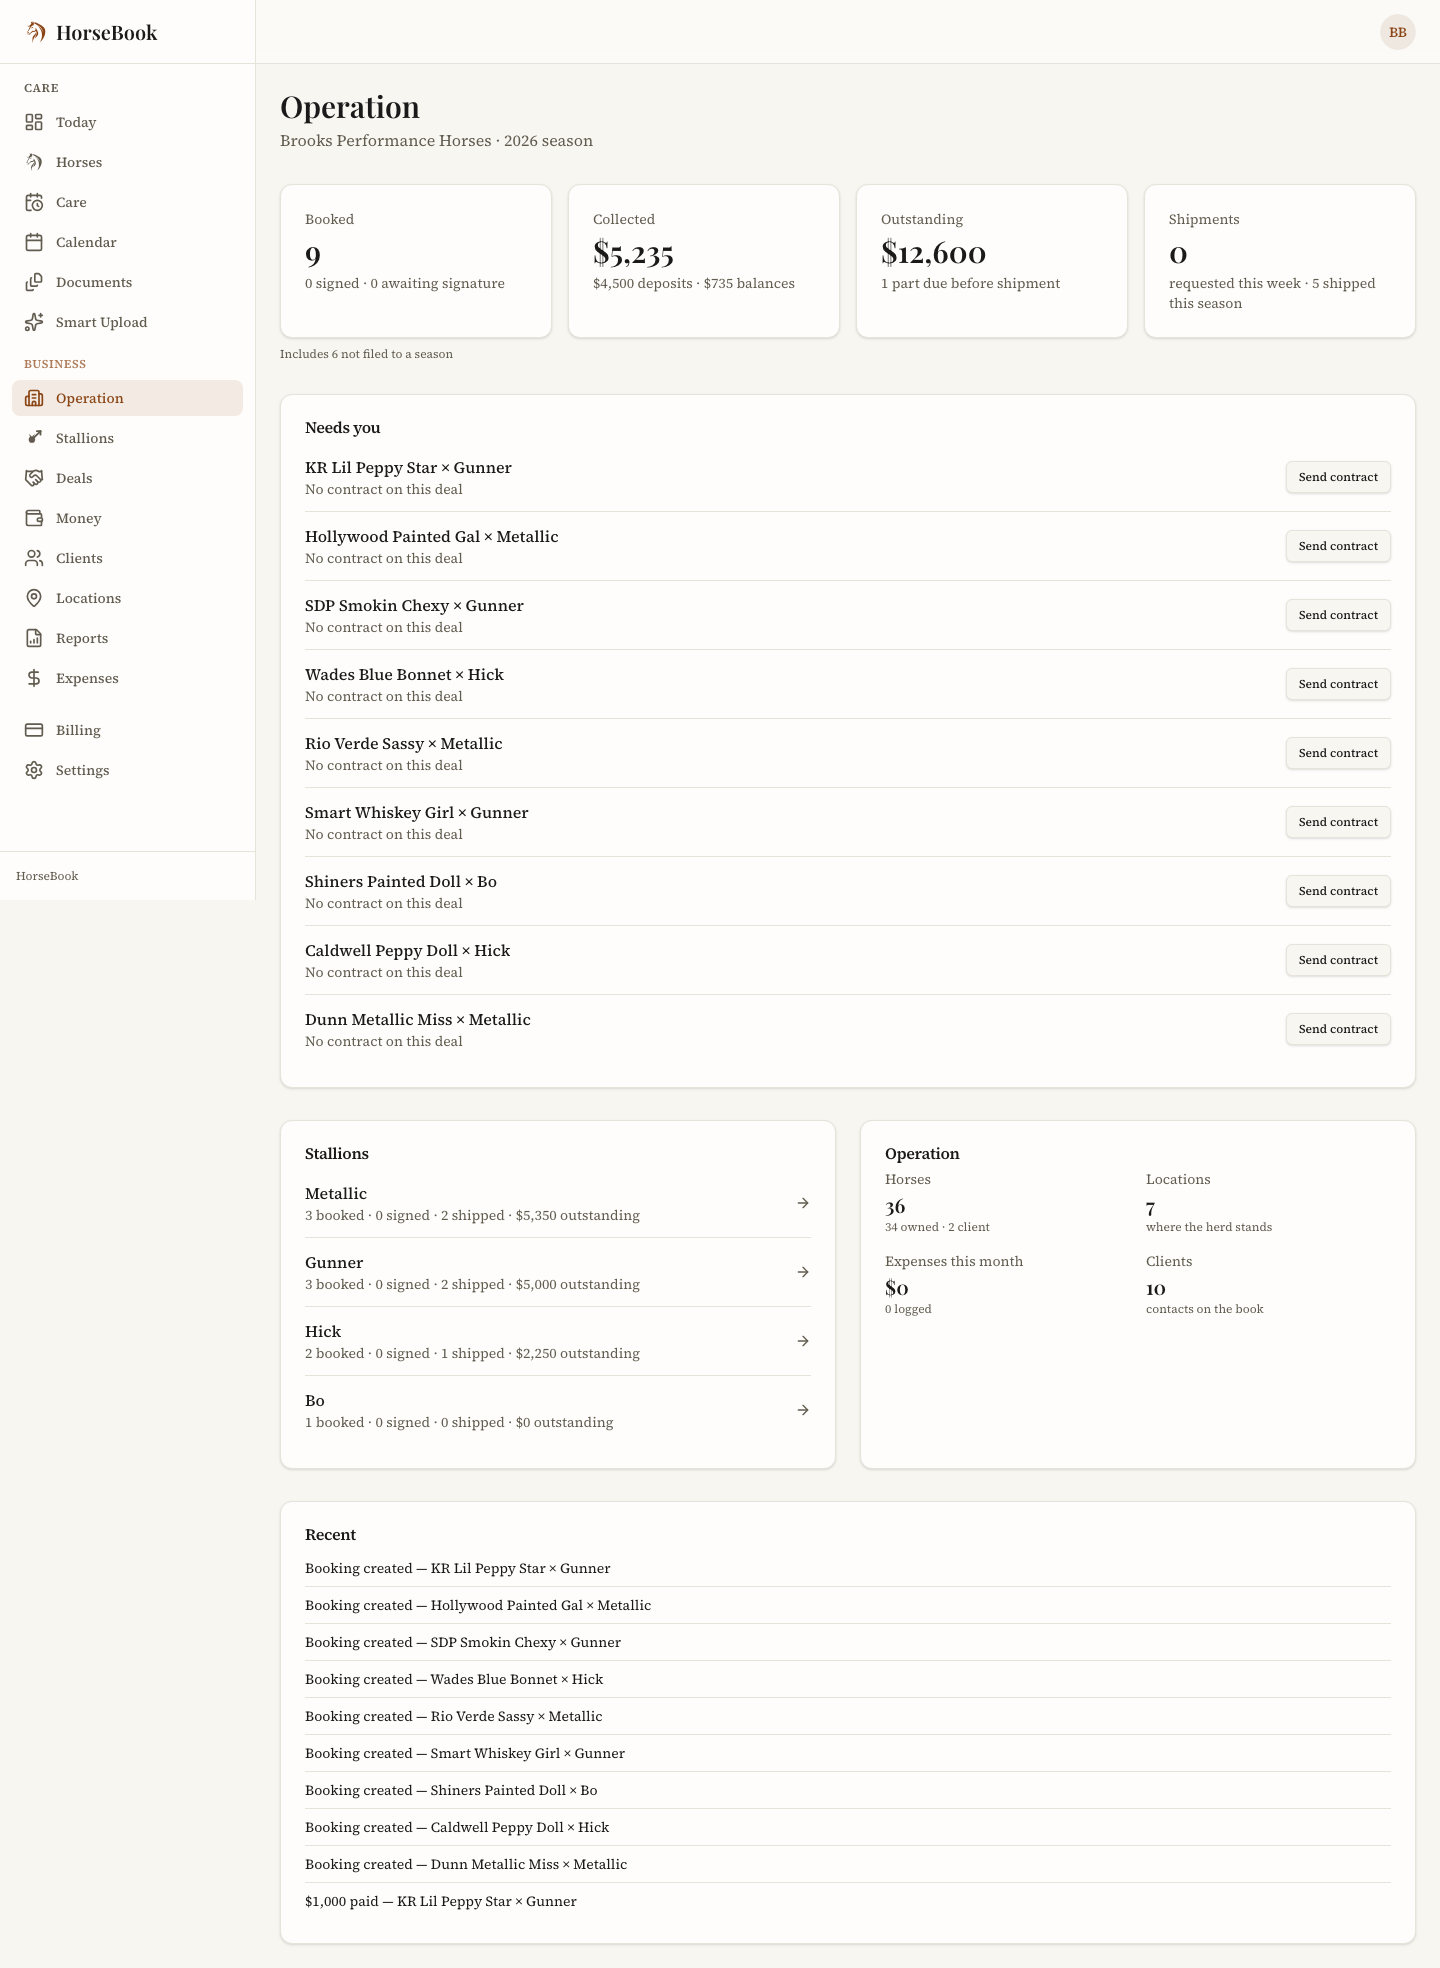Image resolution: width=1440 pixels, height=1968 pixels.
Task: Click 'Booking created — Smart Whiskey Girl × Gunner'
Action: click(x=465, y=1753)
